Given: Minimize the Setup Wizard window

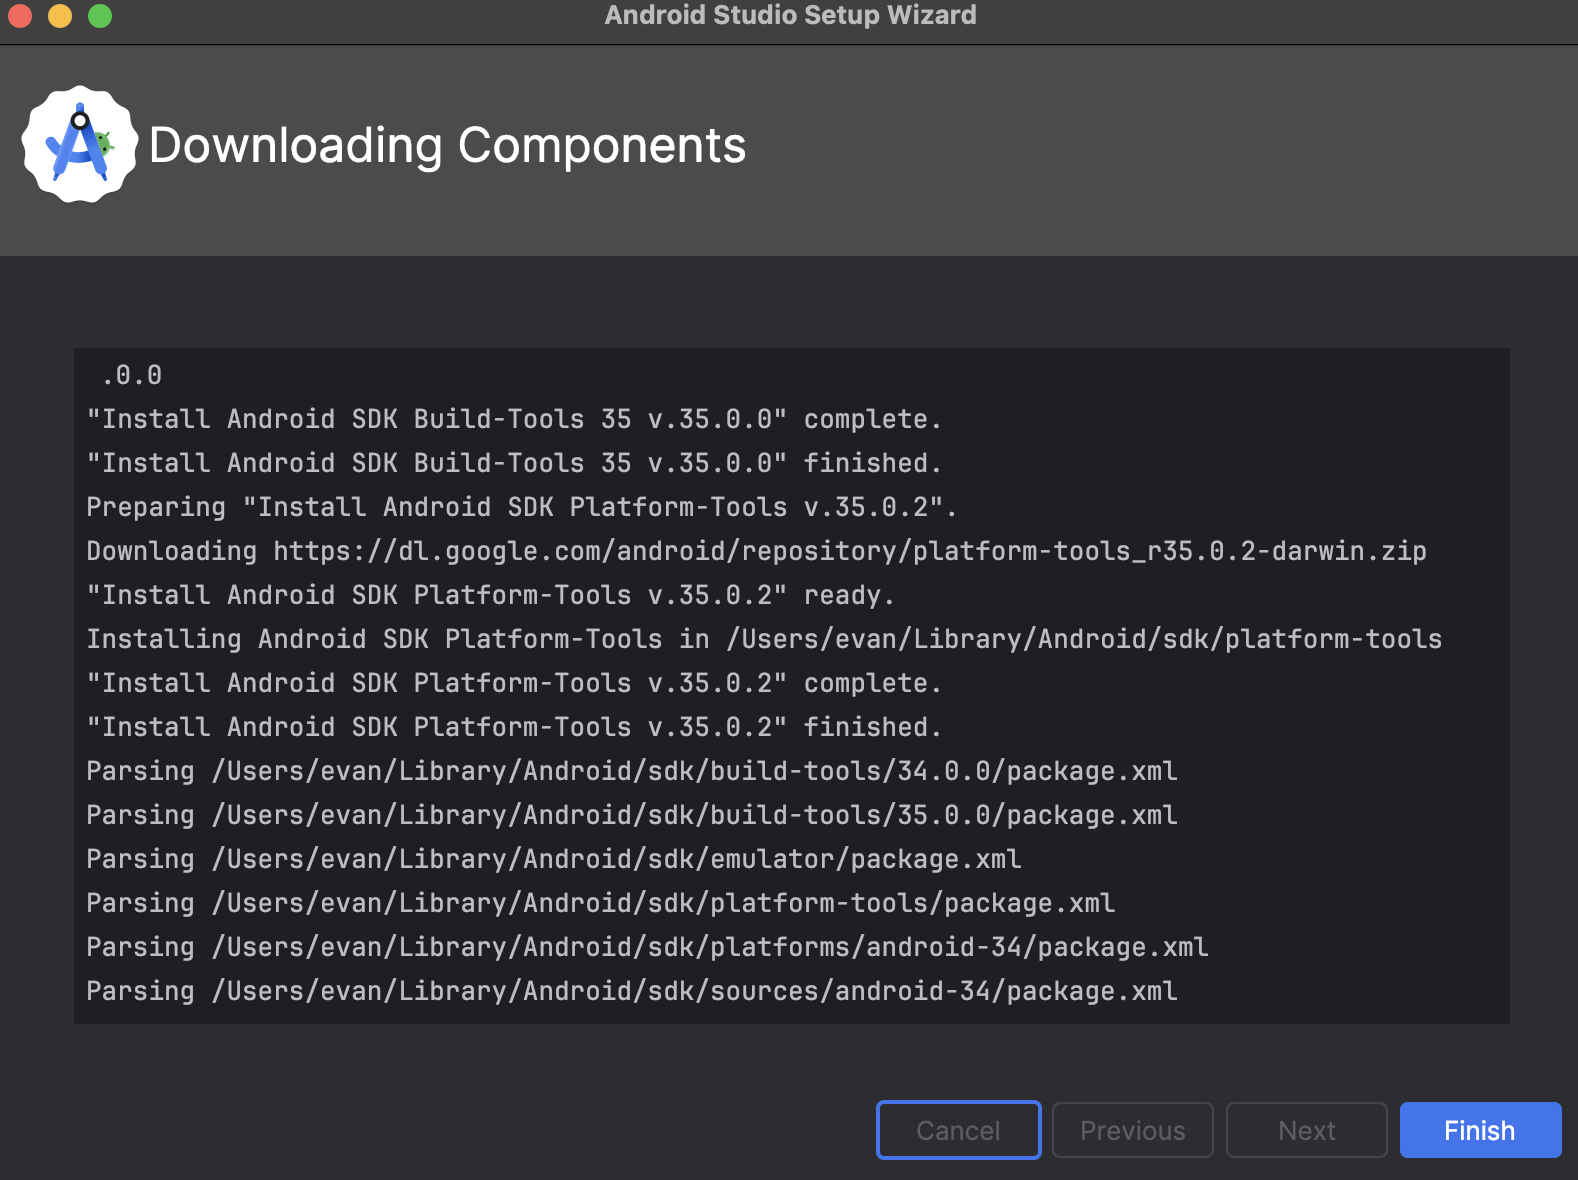Looking at the screenshot, I should (60, 16).
